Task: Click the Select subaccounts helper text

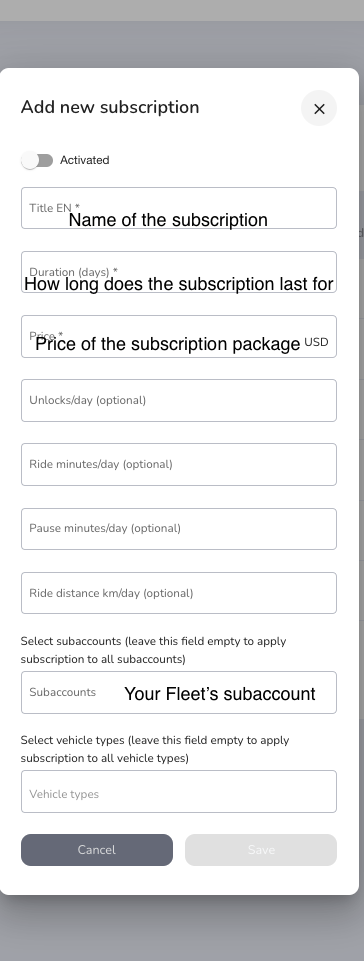Action: (x=153, y=650)
